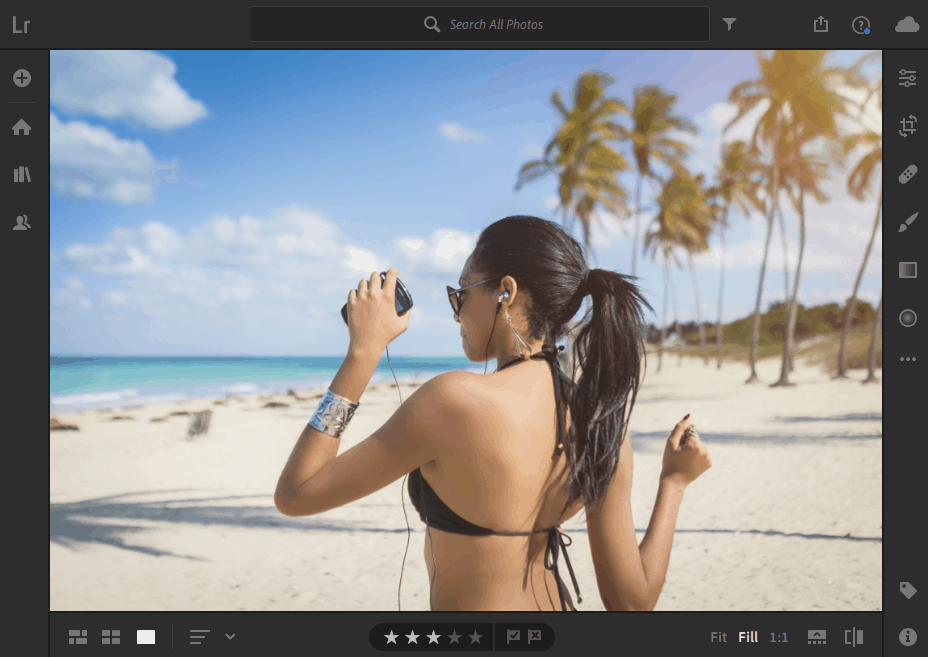928x657 pixels.
Task: Open the three-dot more options menu
Action: click(x=907, y=359)
